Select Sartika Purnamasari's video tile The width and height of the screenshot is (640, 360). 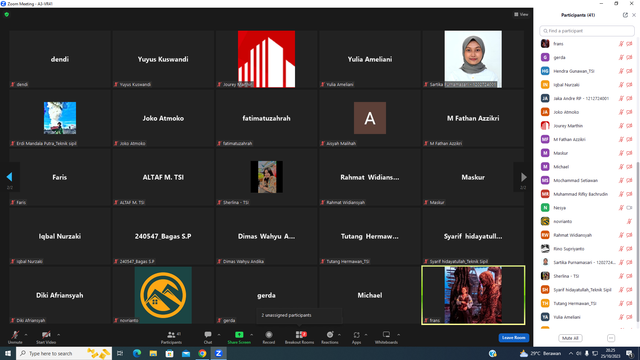click(x=473, y=59)
